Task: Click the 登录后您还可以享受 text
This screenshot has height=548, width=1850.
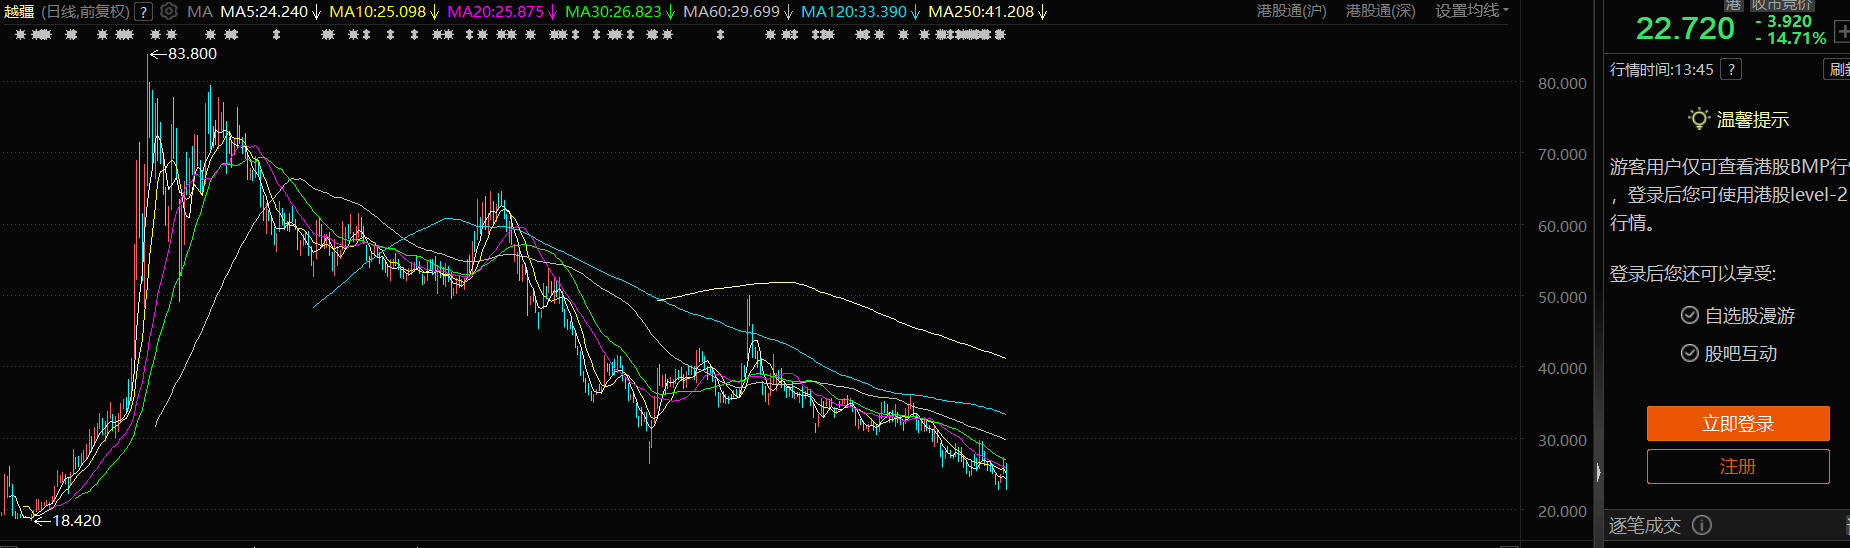Action: (1692, 274)
